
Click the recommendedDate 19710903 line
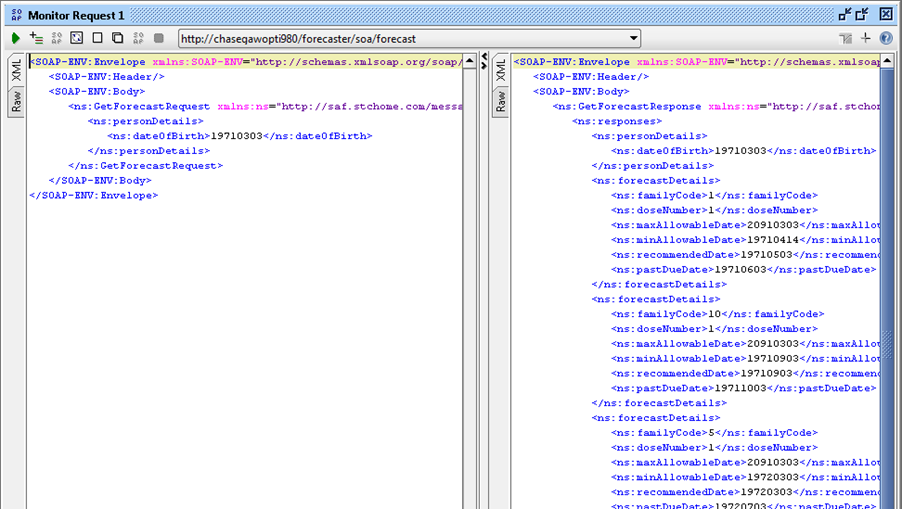click(x=745, y=373)
